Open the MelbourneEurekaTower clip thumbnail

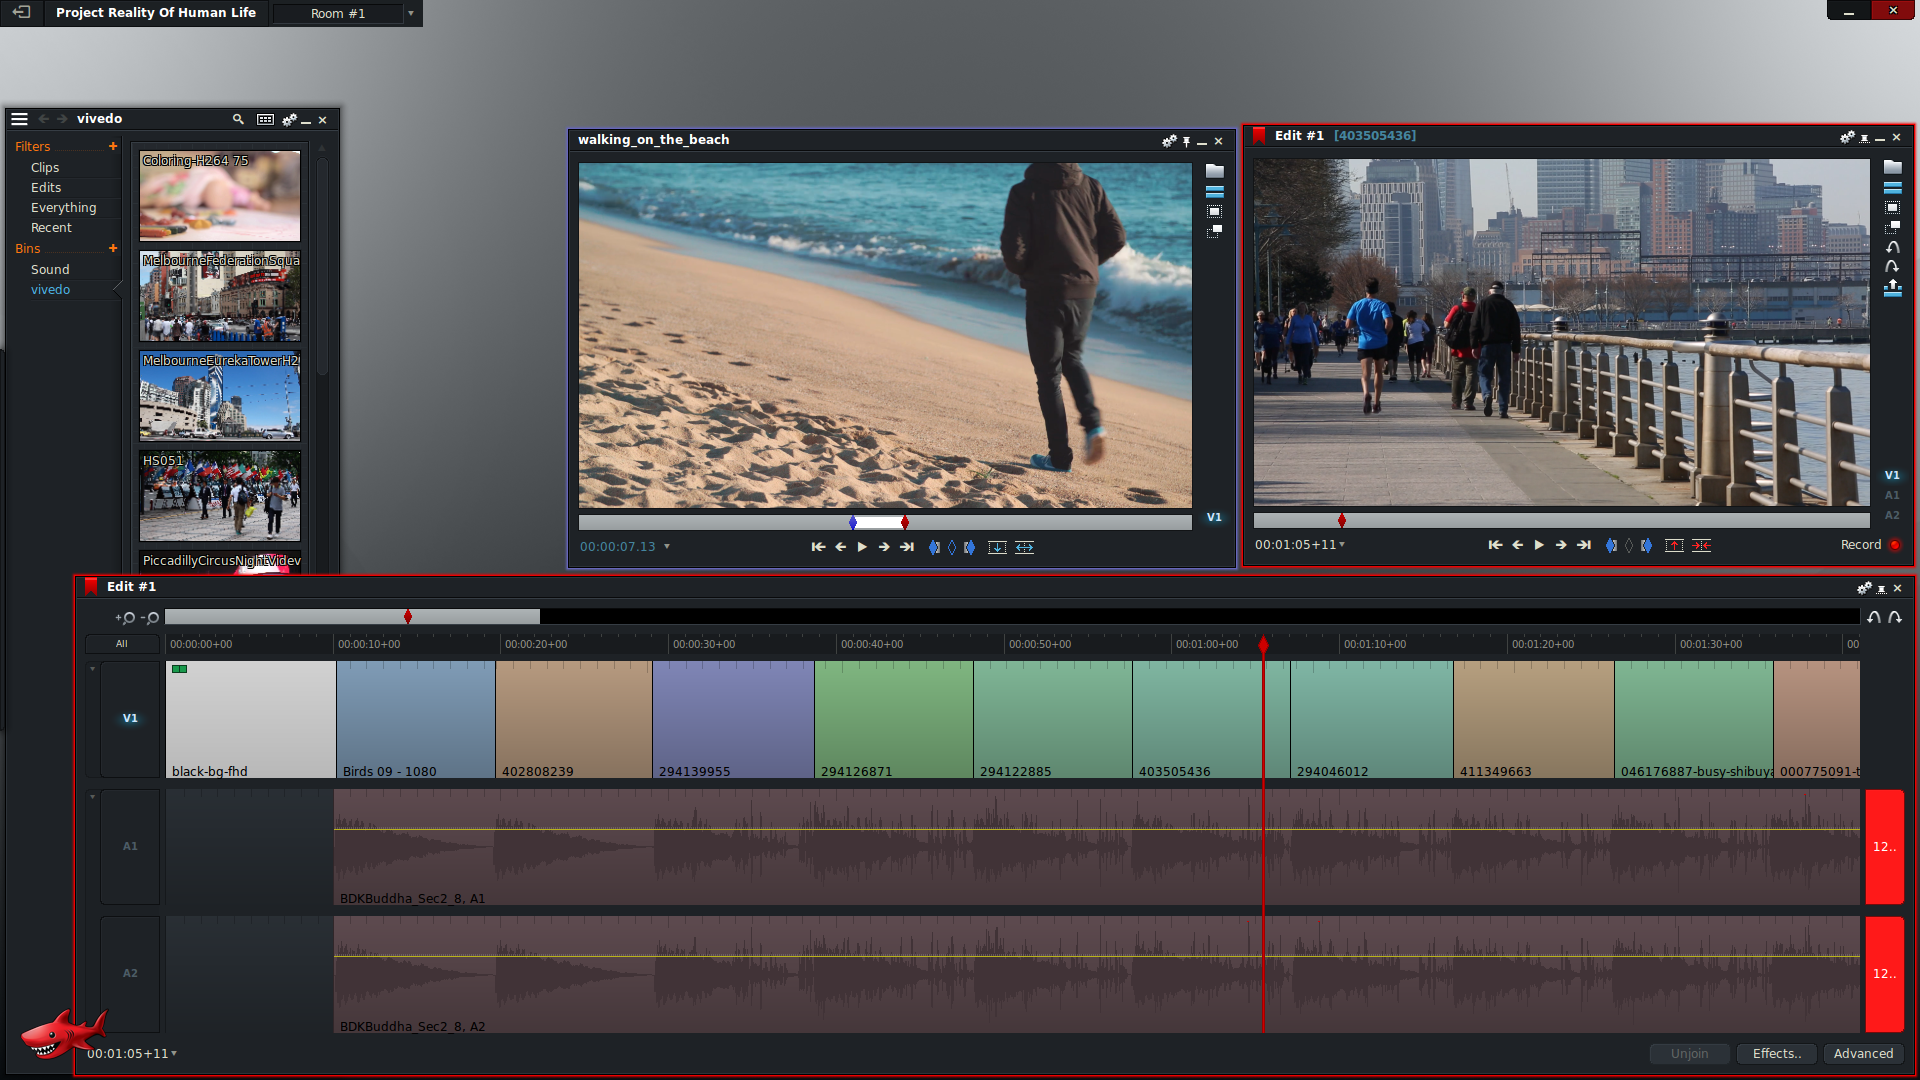pyautogui.click(x=219, y=396)
